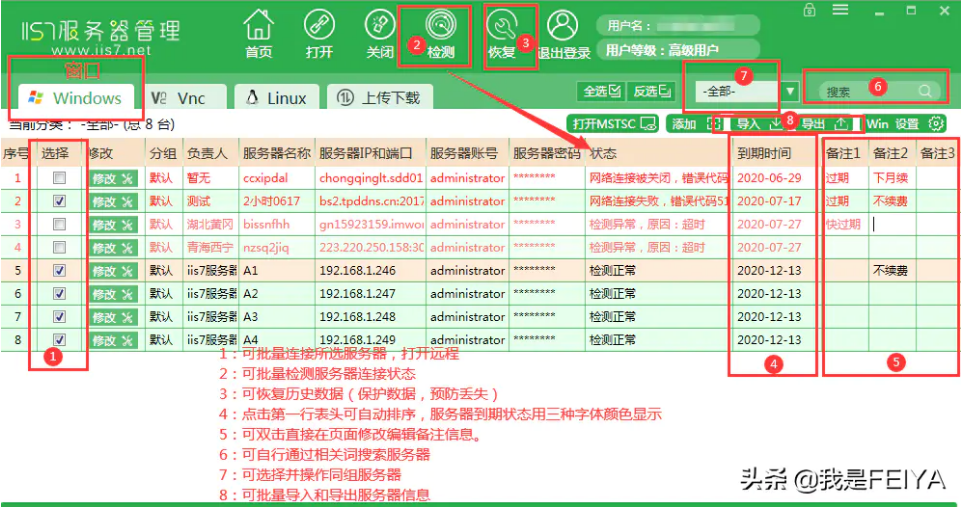Image resolution: width=963 pixels, height=511 pixels.
Task: Click 备注2 cell 下月续
Action: coord(890,178)
